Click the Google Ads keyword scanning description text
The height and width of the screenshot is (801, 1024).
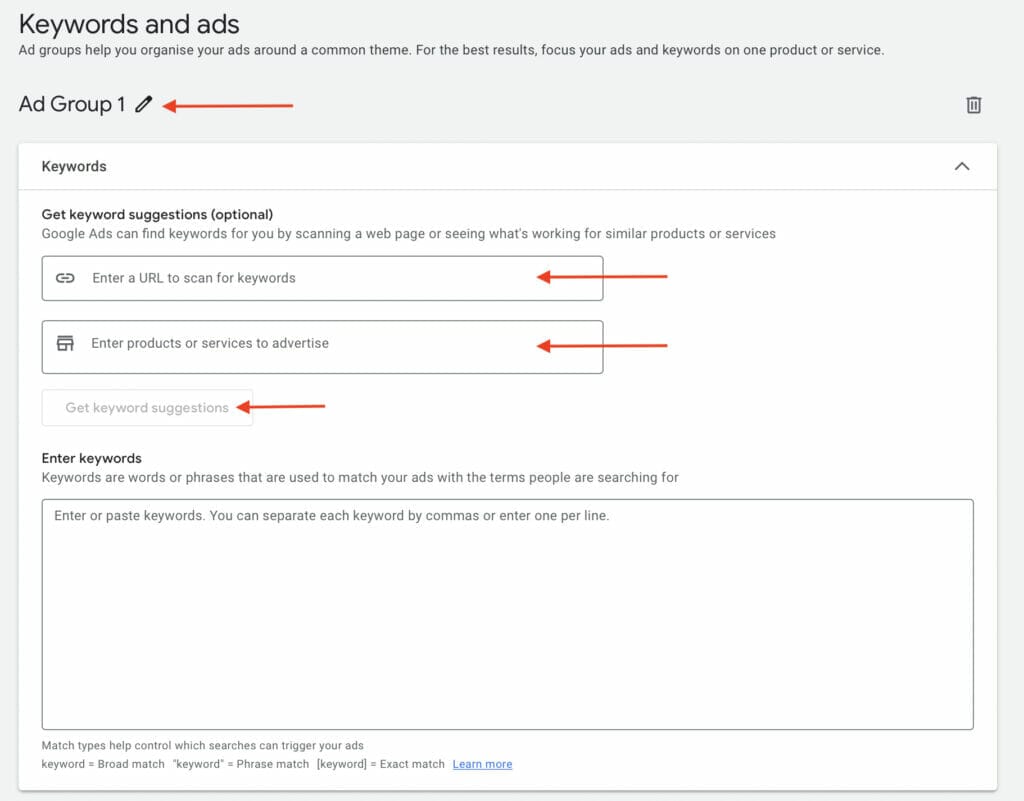[x=408, y=233]
